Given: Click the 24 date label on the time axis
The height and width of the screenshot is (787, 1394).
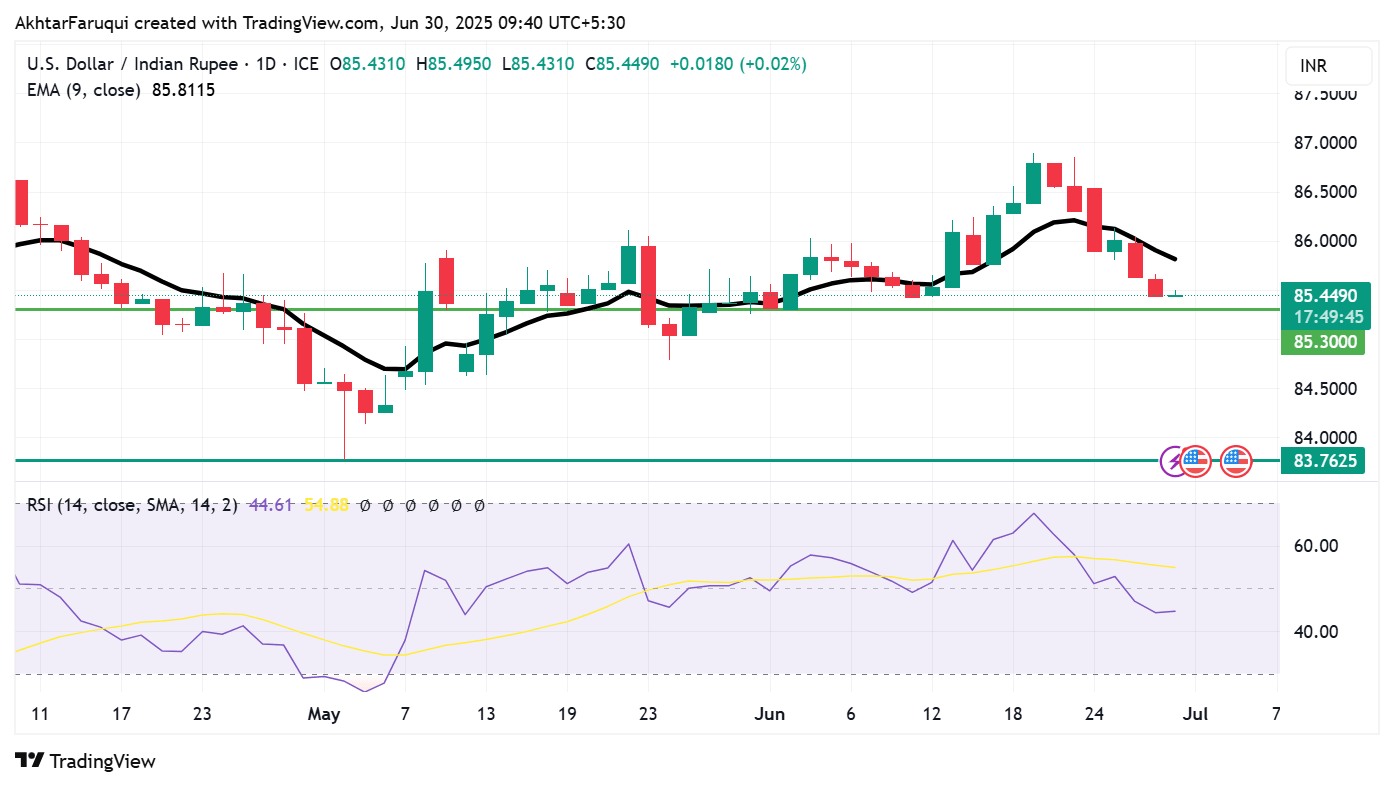Looking at the screenshot, I should coord(1093,714).
